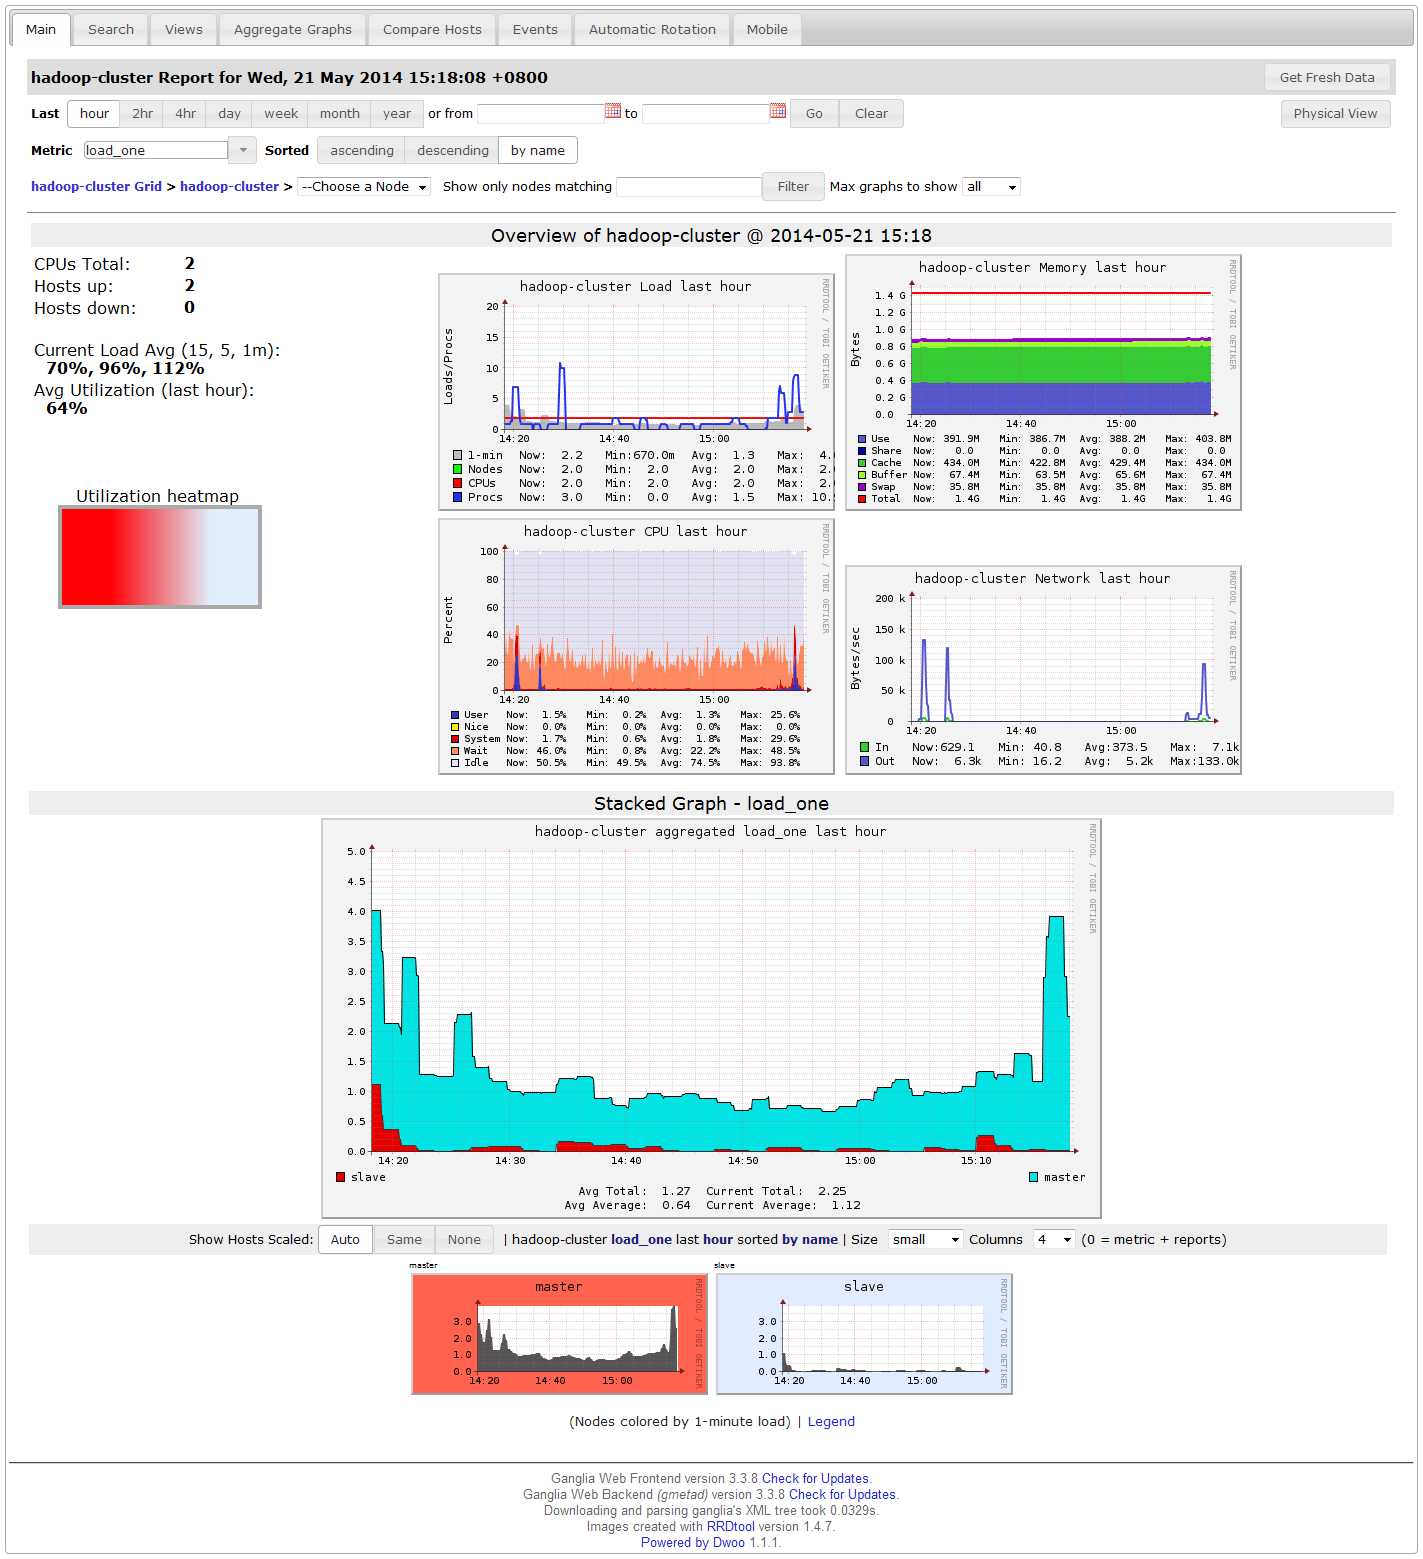The image size is (1423, 1559).
Task: Open the master host graph
Action: (x=560, y=1334)
